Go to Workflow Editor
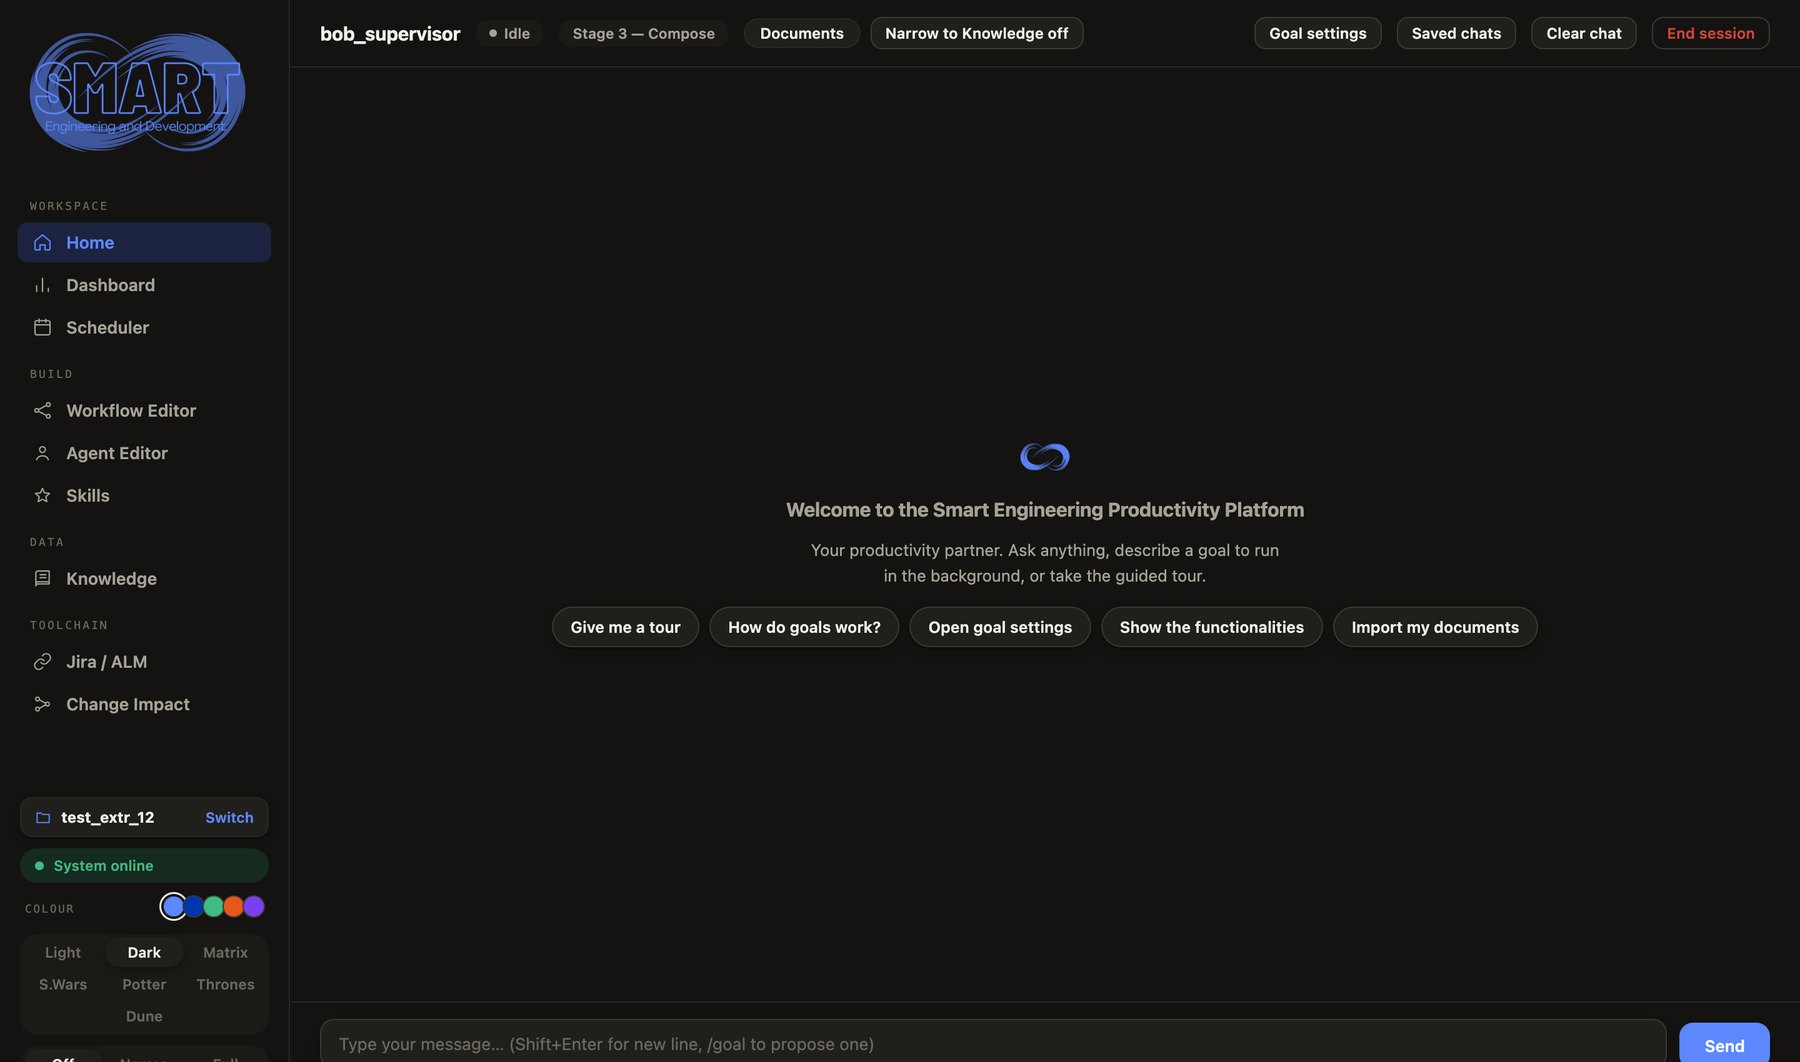Viewport: 1800px width, 1062px height. click(x=144, y=411)
